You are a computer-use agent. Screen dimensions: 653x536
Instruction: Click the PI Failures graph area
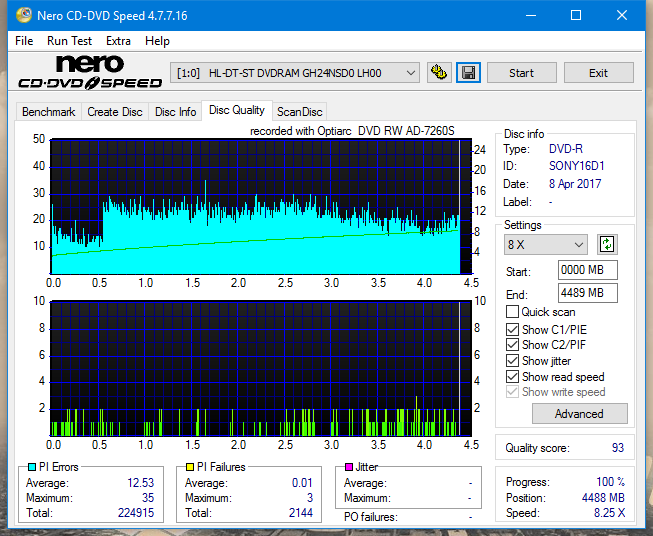261,368
